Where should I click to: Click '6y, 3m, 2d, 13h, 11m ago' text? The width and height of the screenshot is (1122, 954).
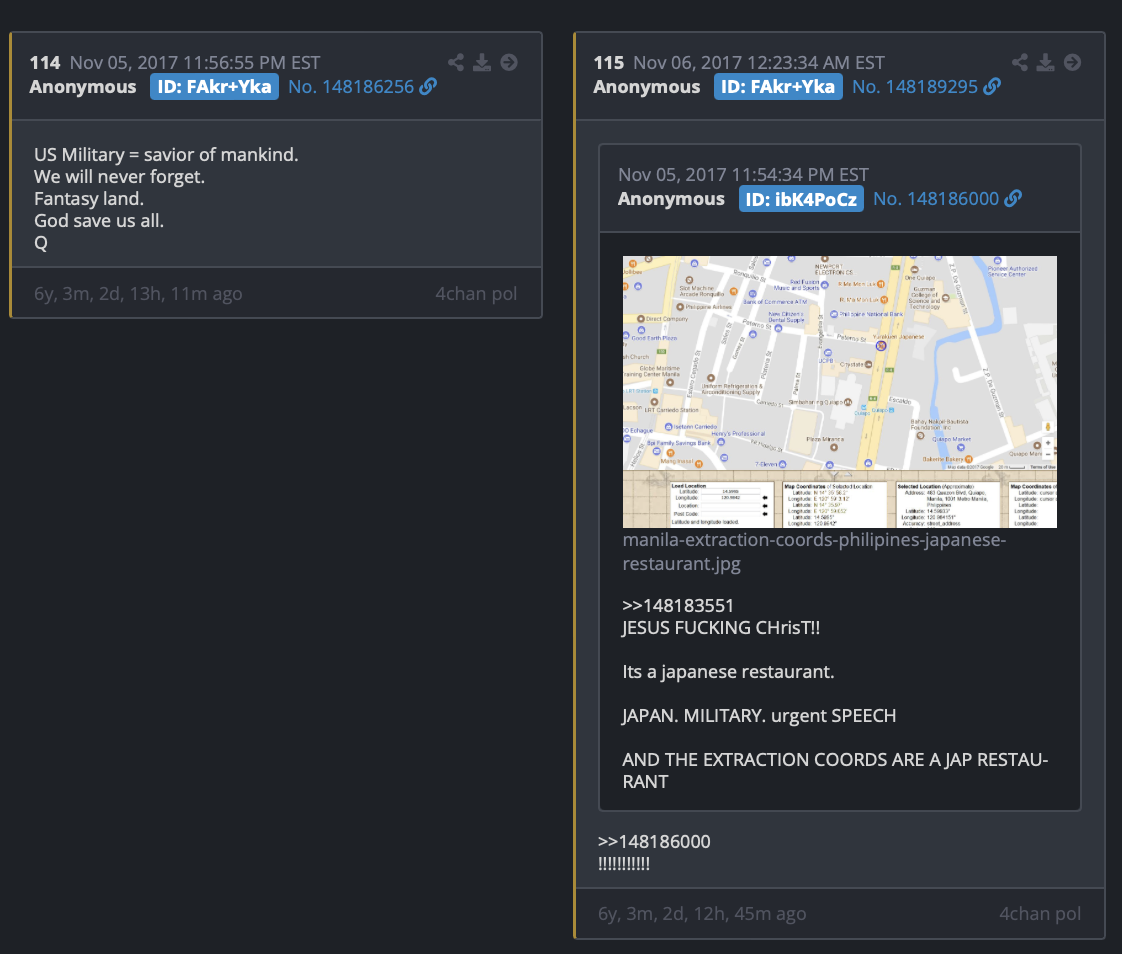tap(138, 294)
